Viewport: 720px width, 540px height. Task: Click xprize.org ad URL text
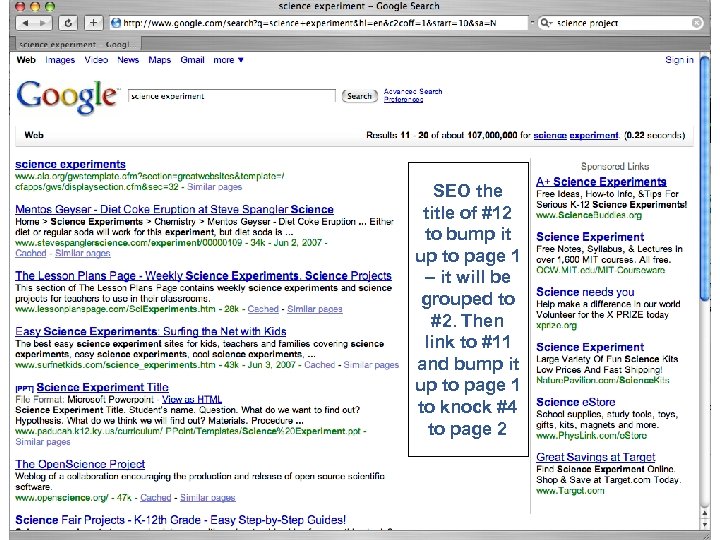coord(556,326)
